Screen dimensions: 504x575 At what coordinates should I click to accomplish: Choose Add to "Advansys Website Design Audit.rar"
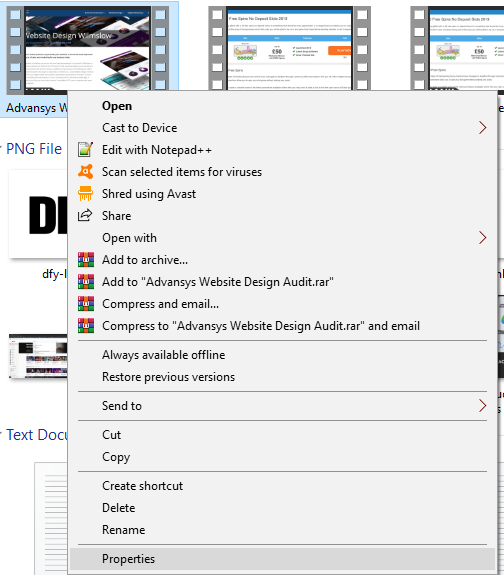point(282,282)
